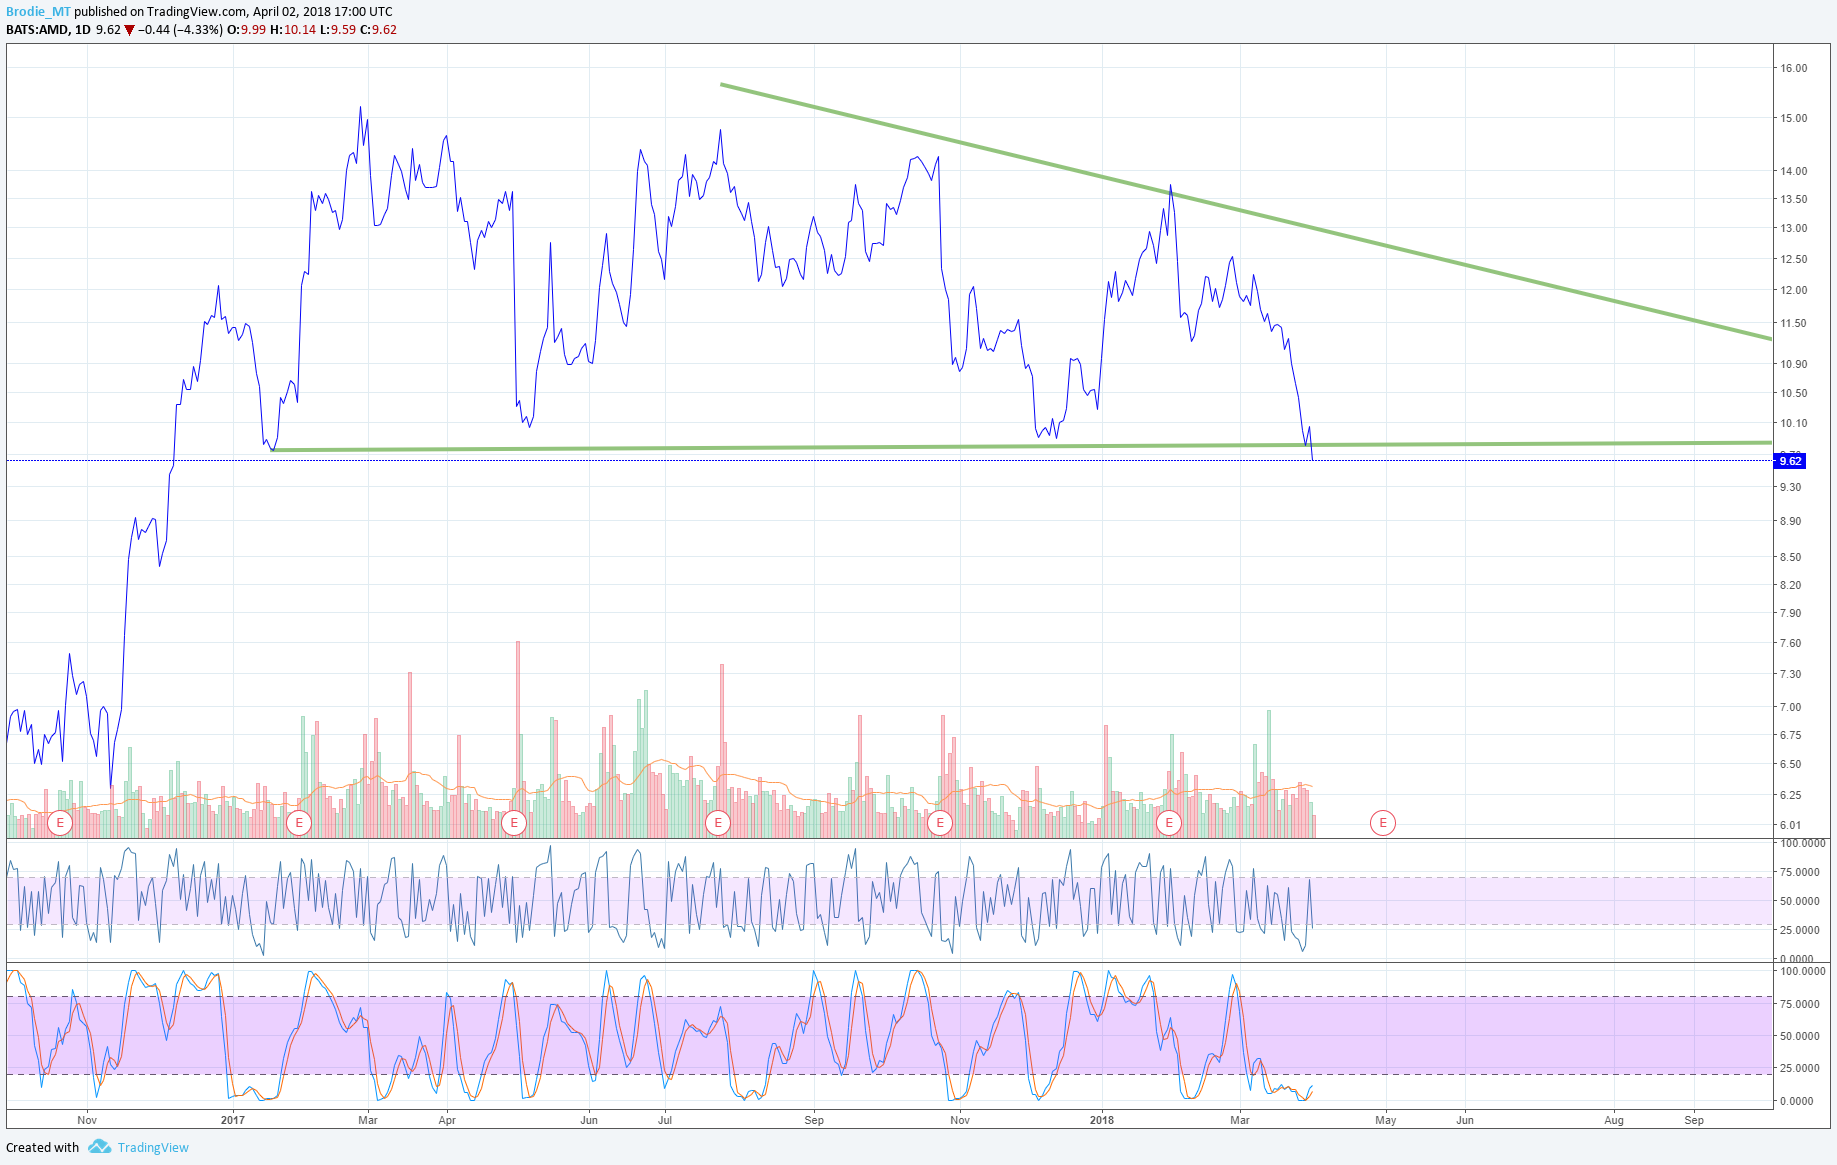Viewport: 1837px width, 1165px height.
Task: Click the TradingView cloud logo icon
Action: 99,1147
